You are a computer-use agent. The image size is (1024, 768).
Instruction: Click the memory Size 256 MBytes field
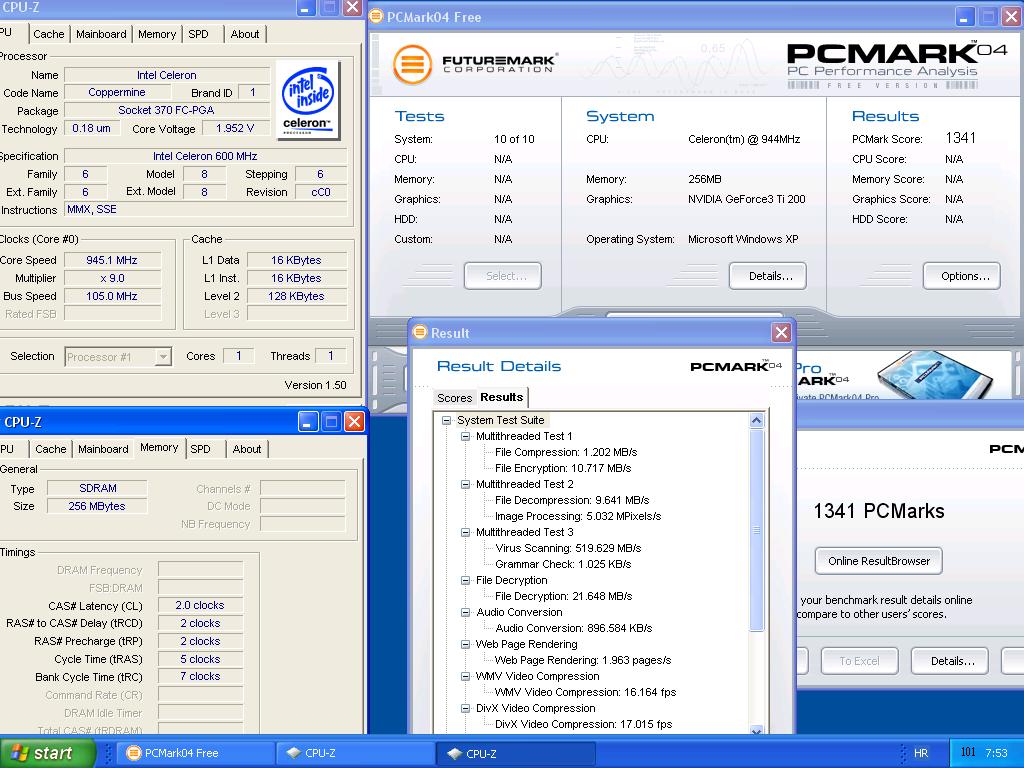[97, 506]
